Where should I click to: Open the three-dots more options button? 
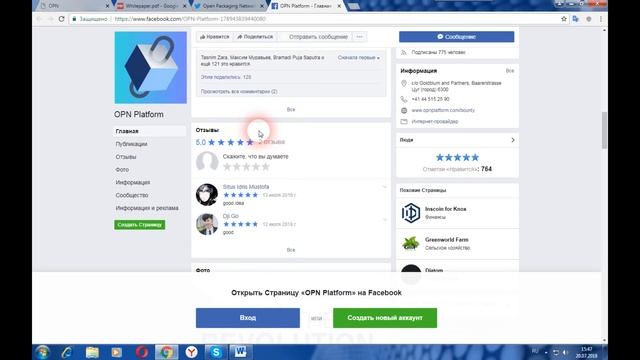pyautogui.click(x=359, y=37)
